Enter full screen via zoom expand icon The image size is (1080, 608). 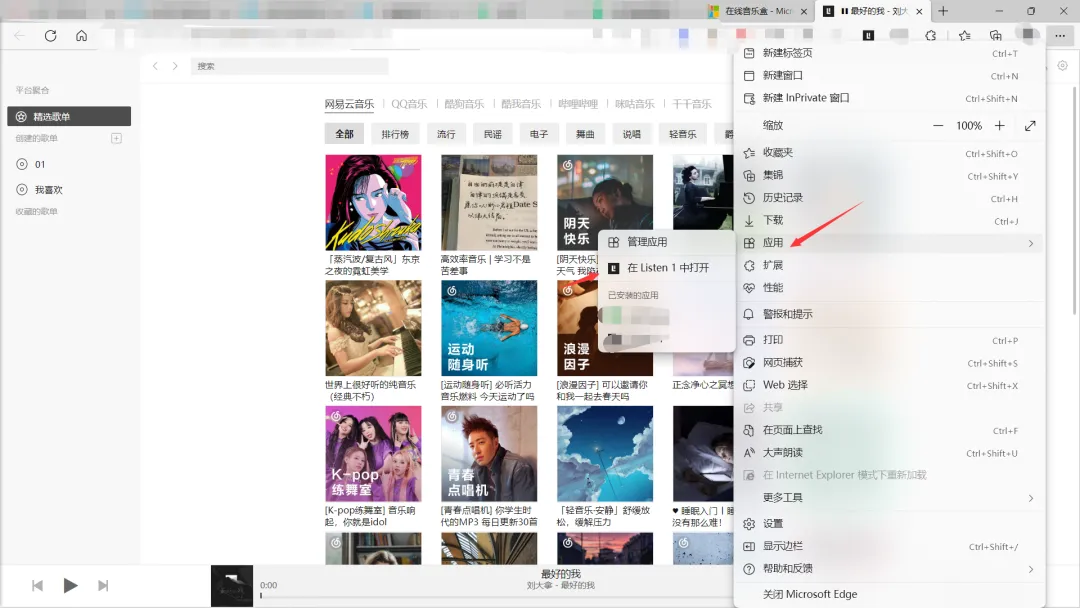tap(1030, 125)
